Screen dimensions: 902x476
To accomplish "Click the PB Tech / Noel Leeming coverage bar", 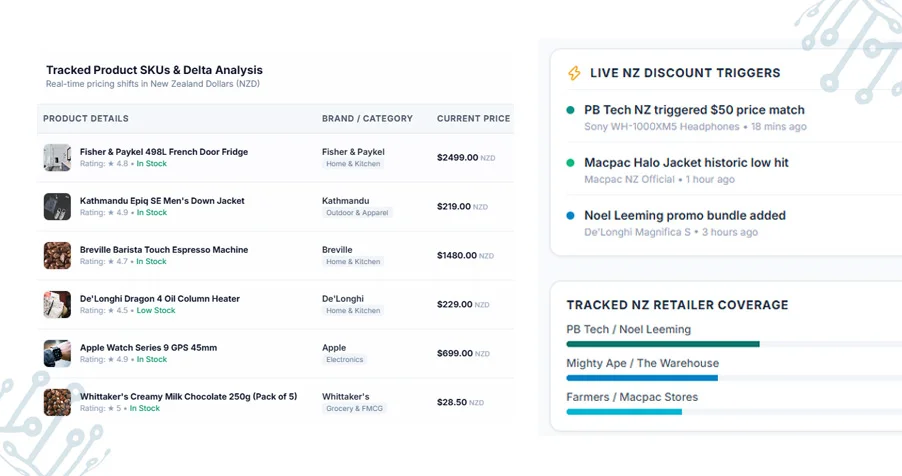I will tap(733, 344).
